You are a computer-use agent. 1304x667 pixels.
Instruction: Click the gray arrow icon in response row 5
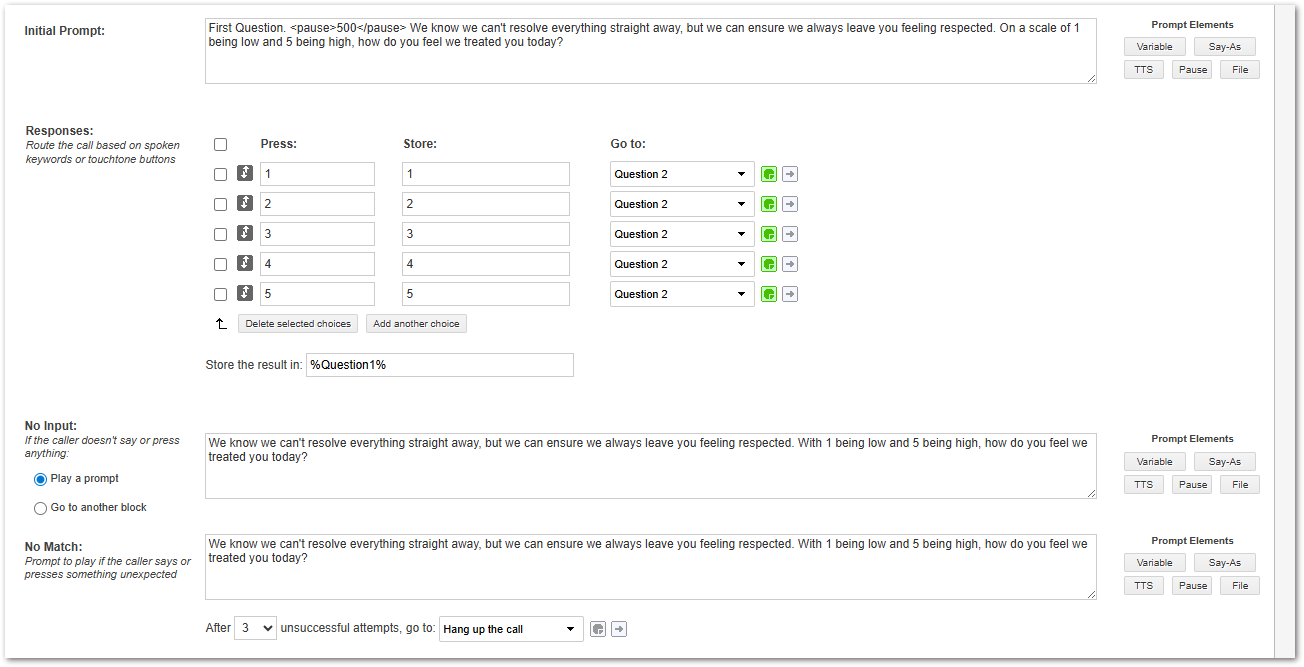(x=790, y=294)
